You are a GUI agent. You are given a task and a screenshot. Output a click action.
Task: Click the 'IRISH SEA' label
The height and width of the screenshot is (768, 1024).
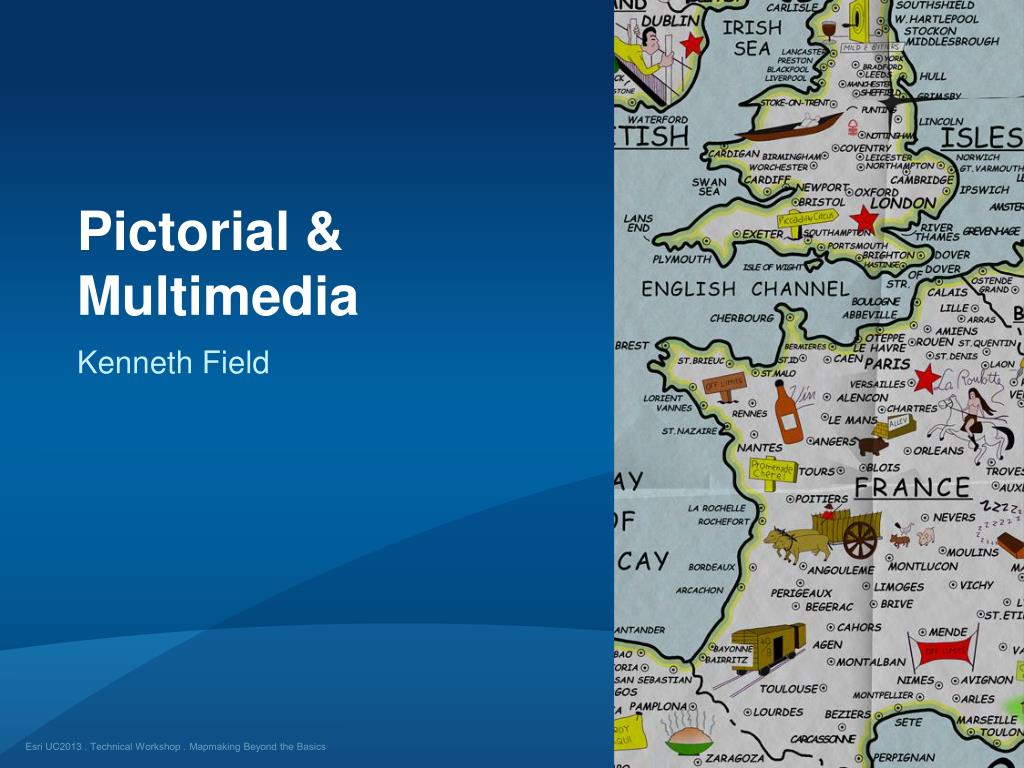point(752,38)
